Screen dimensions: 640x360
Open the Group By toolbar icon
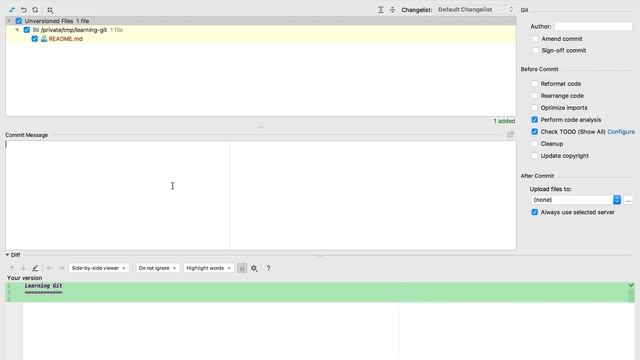50,10
